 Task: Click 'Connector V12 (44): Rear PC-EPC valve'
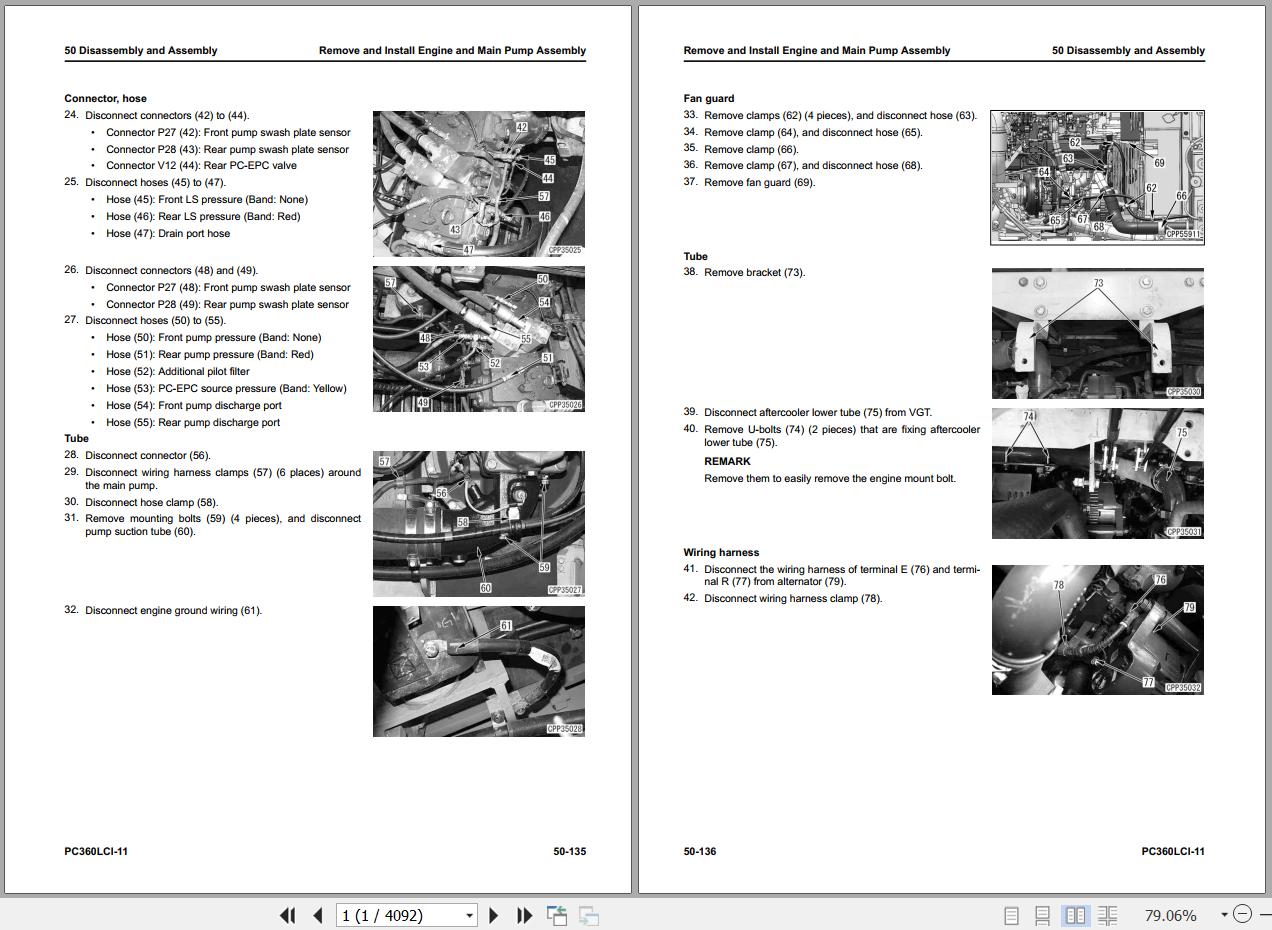coord(201,165)
